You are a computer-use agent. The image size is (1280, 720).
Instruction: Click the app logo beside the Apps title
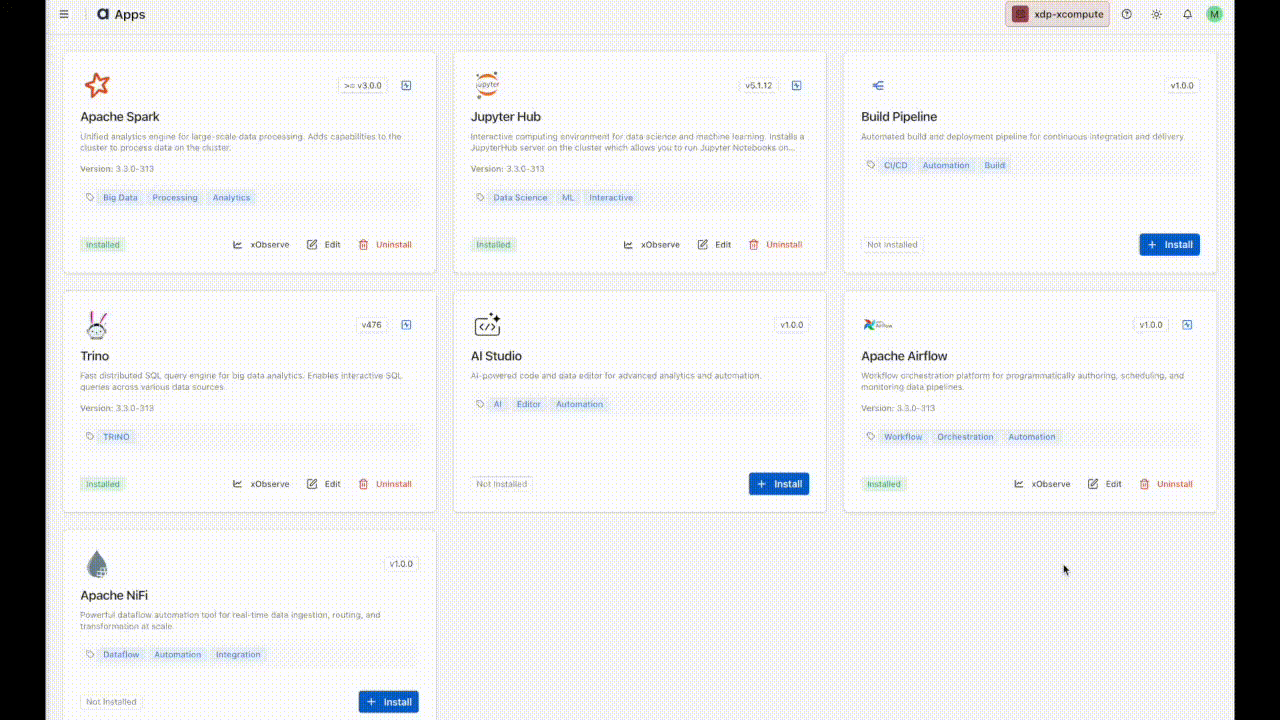click(103, 14)
